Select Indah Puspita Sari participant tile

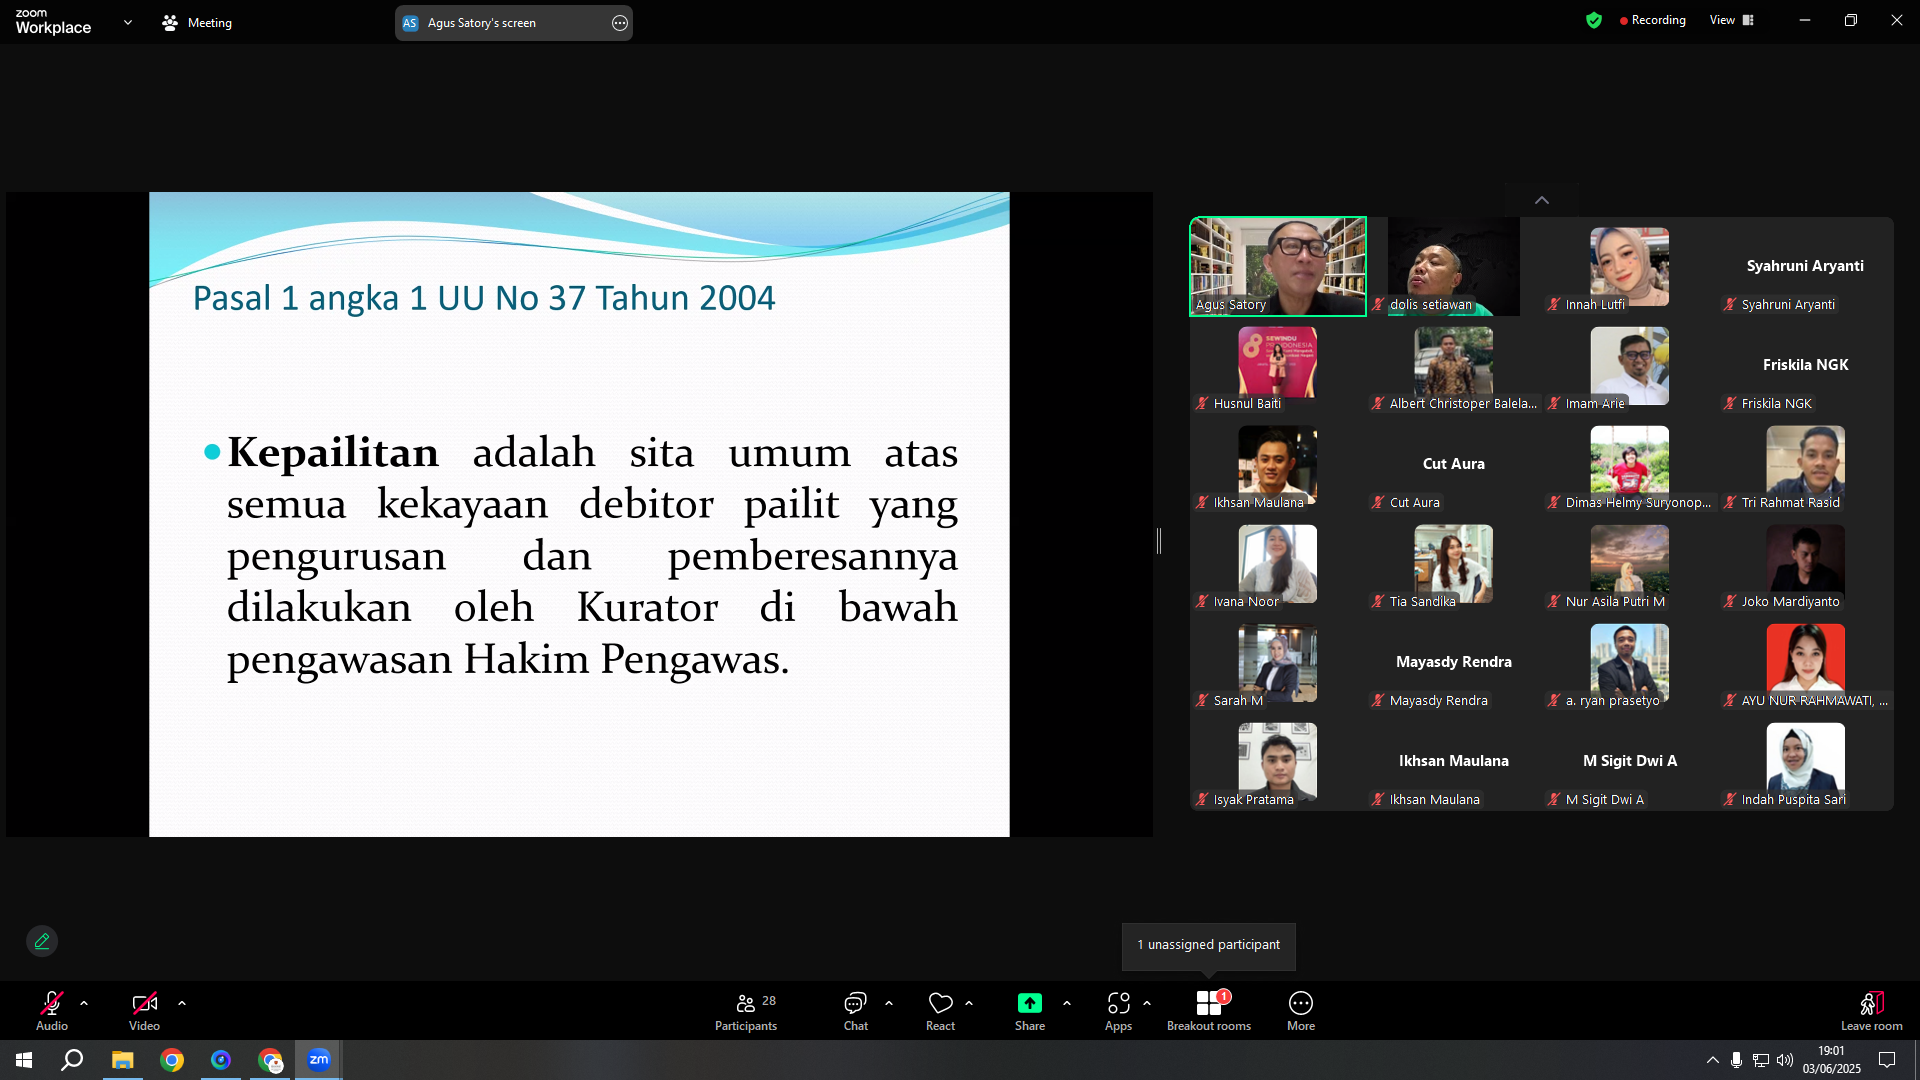[1806, 761]
